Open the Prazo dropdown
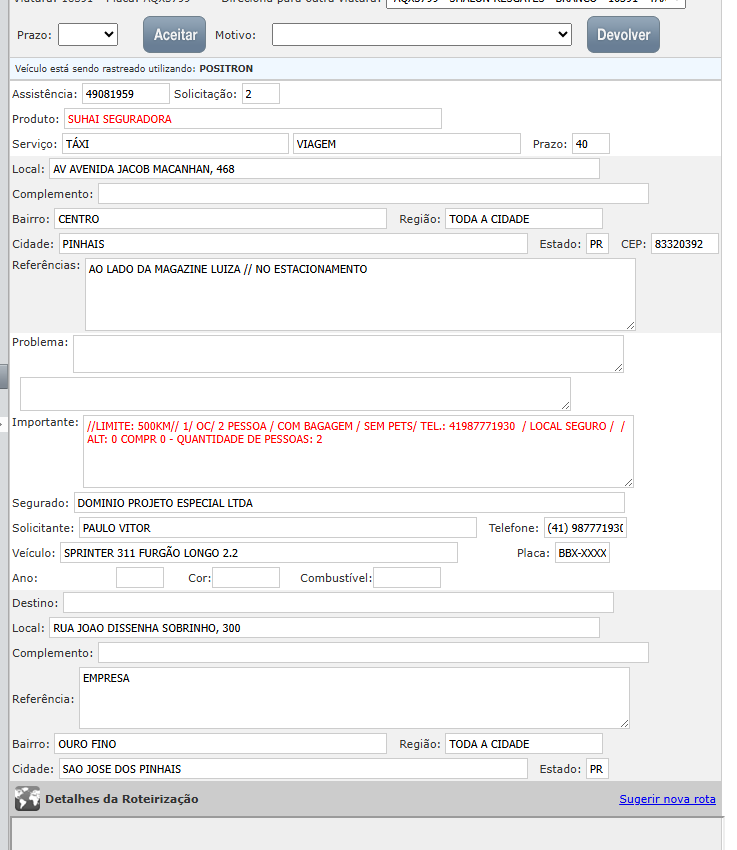 click(88, 35)
